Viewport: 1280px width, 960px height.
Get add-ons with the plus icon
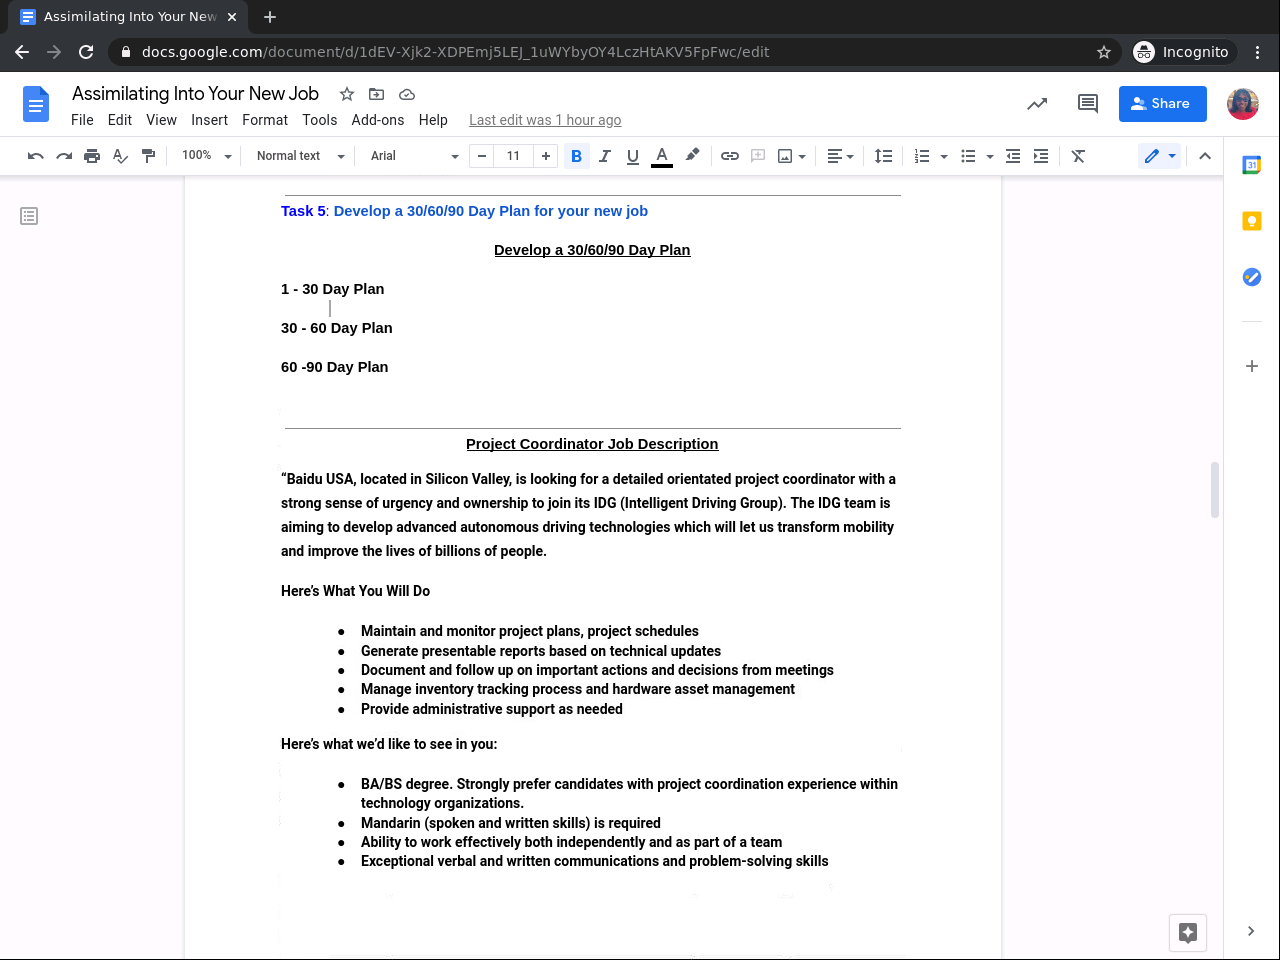(x=1252, y=366)
